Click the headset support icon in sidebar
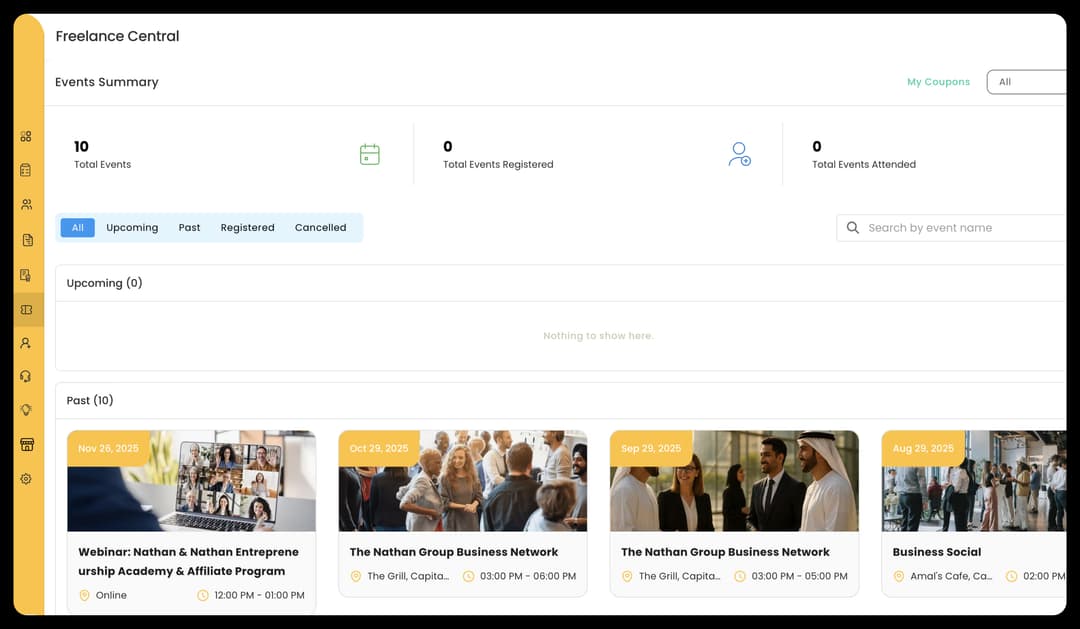 tap(26, 376)
